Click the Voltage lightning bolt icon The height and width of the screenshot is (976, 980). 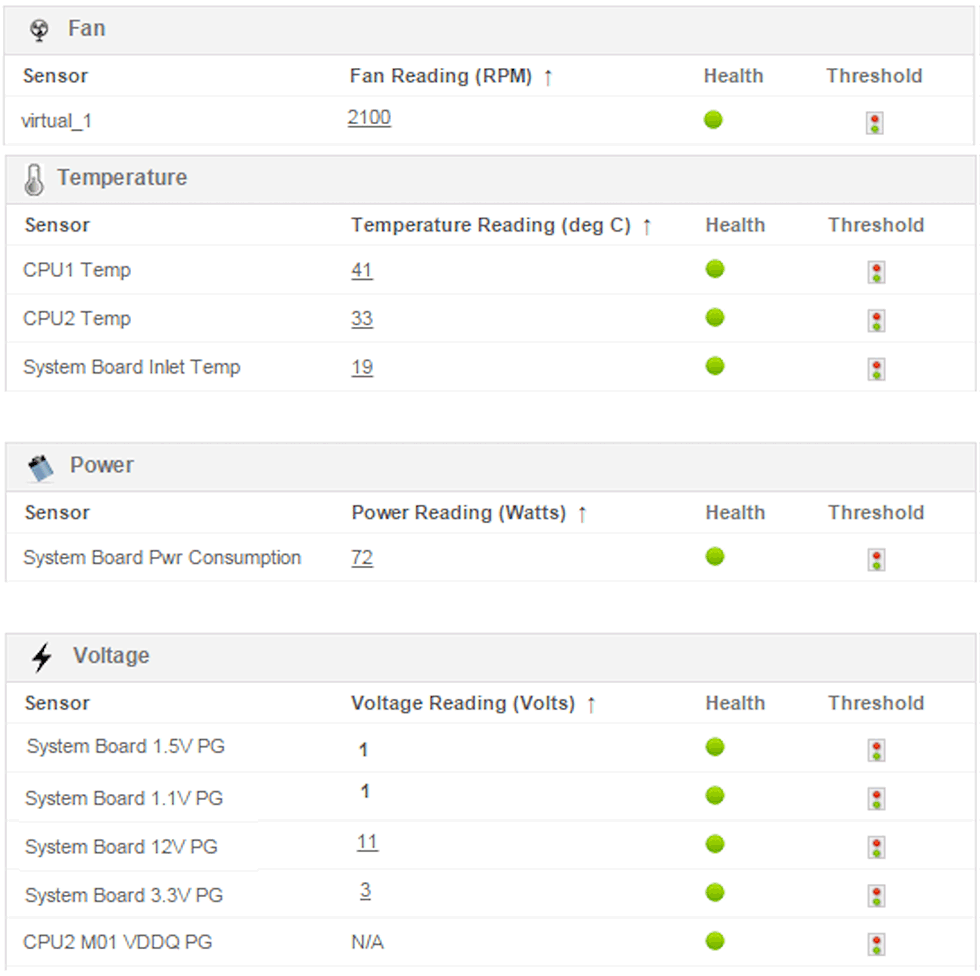[42, 657]
